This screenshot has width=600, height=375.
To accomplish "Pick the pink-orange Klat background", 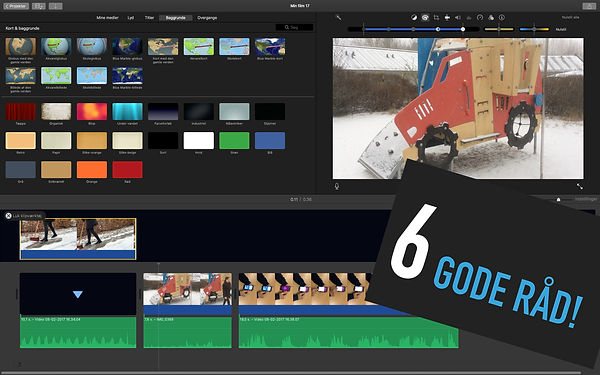I will coord(92,111).
